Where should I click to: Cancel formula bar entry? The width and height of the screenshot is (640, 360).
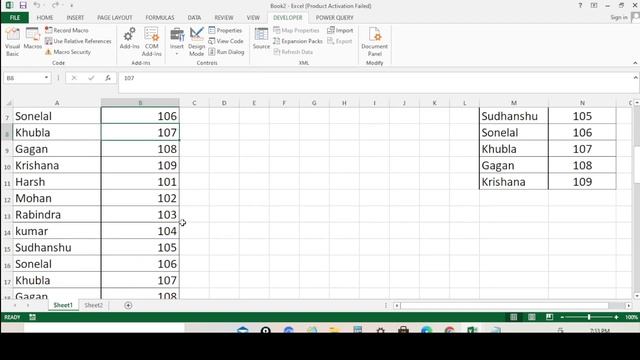point(74,78)
